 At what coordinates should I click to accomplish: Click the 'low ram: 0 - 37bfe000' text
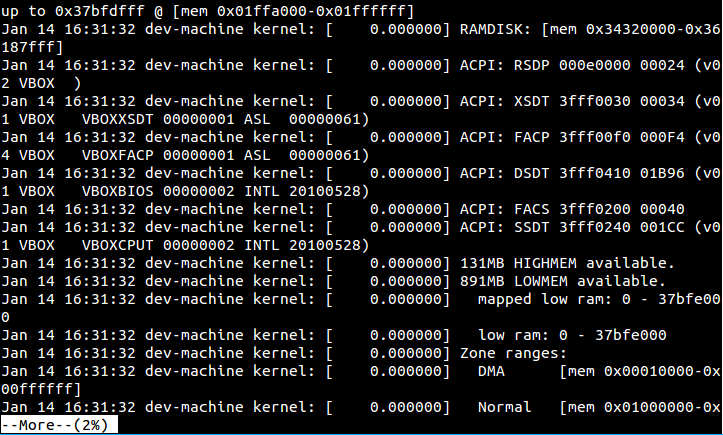(x=572, y=335)
